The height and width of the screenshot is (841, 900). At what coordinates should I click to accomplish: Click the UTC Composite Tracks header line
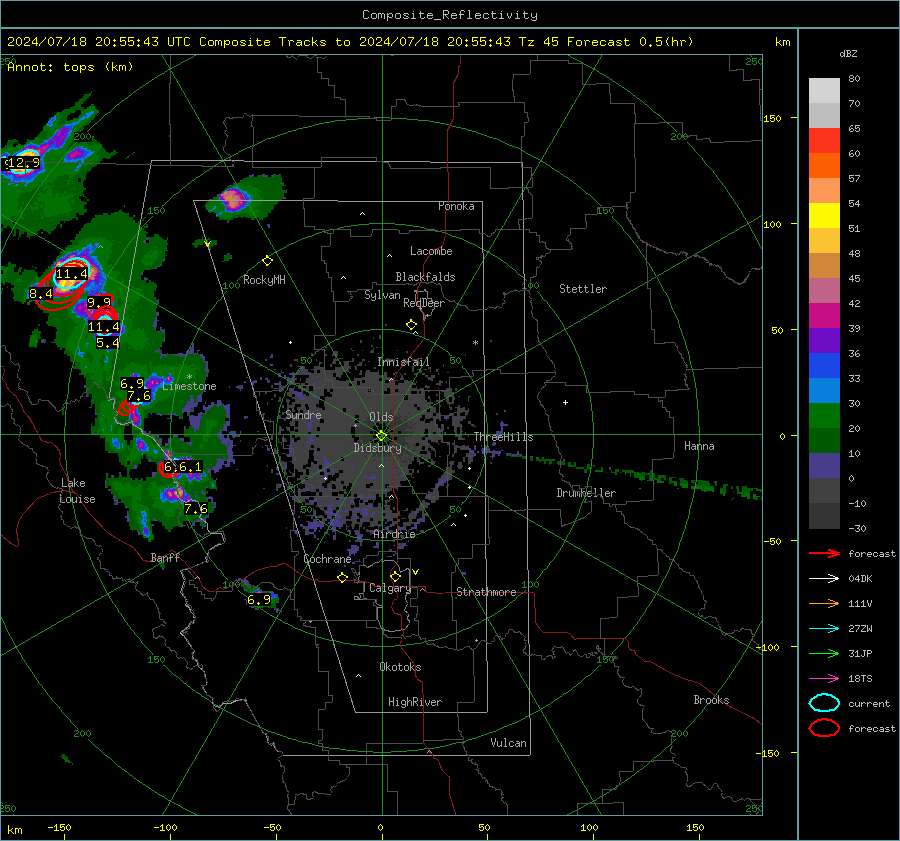coord(350,42)
